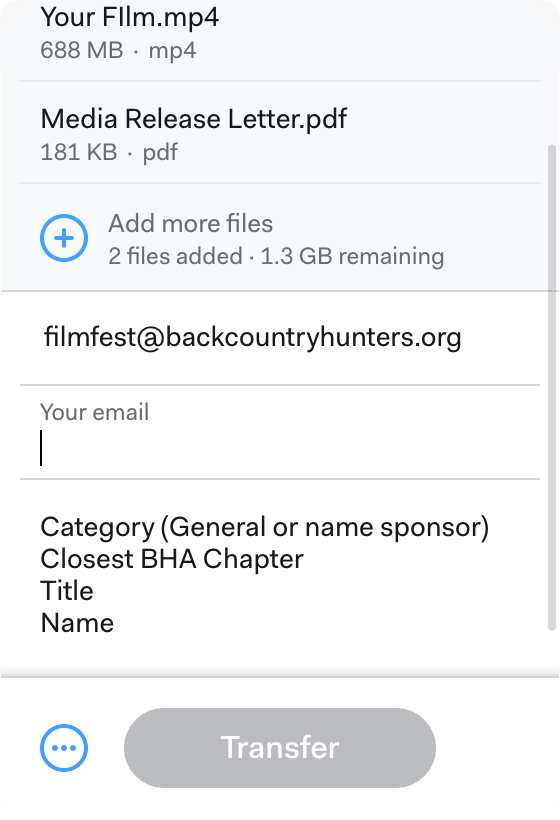
Task: Click the plus icon to add files
Action: point(64,238)
